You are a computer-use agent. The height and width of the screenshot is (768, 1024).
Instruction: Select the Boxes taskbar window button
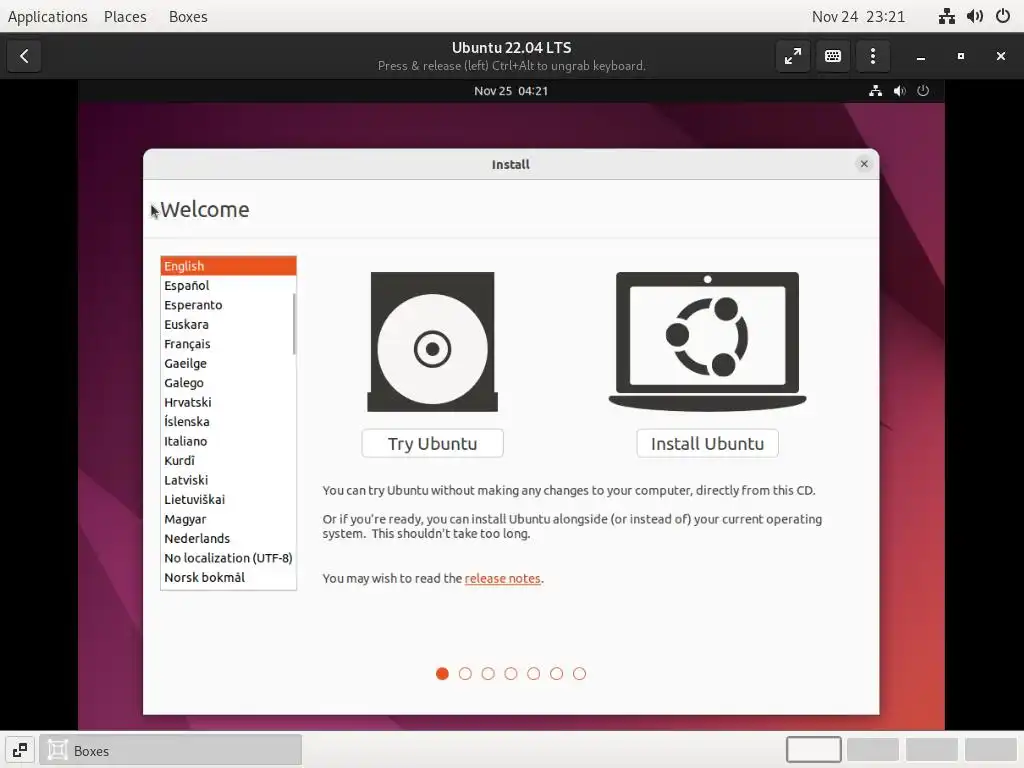pyautogui.click(x=170, y=750)
